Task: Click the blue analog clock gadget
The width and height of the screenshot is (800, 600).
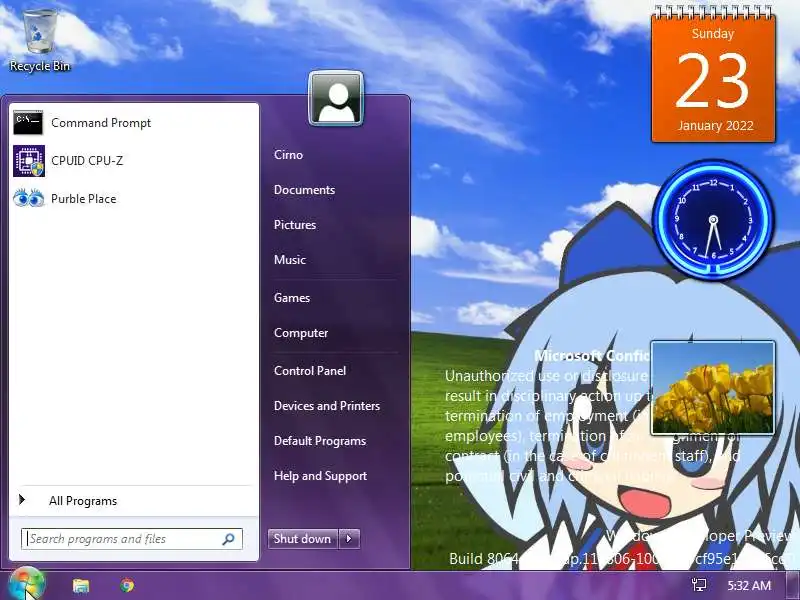Action: point(713,220)
